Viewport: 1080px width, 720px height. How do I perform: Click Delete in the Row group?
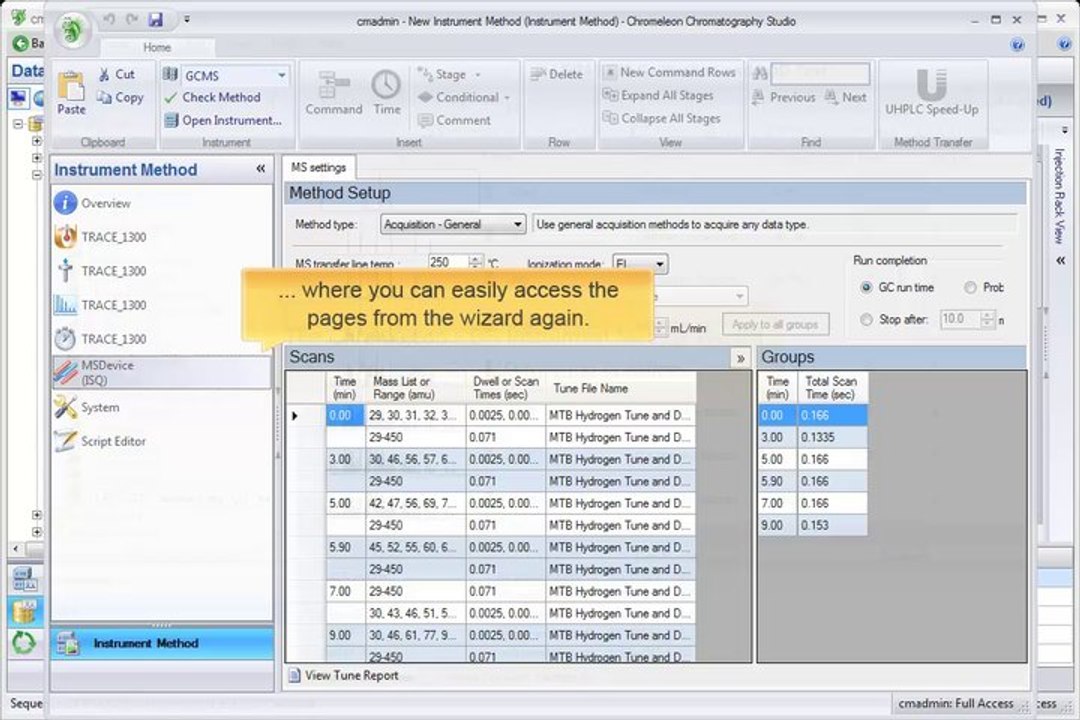[x=557, y=74]
